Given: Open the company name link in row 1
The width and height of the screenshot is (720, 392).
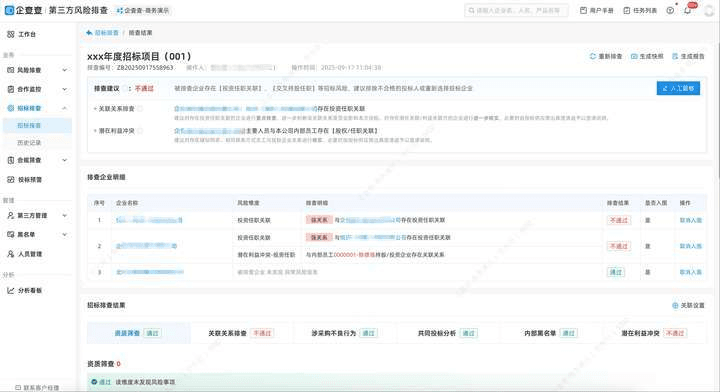Looking at the screenshot, I should [149, 220].
